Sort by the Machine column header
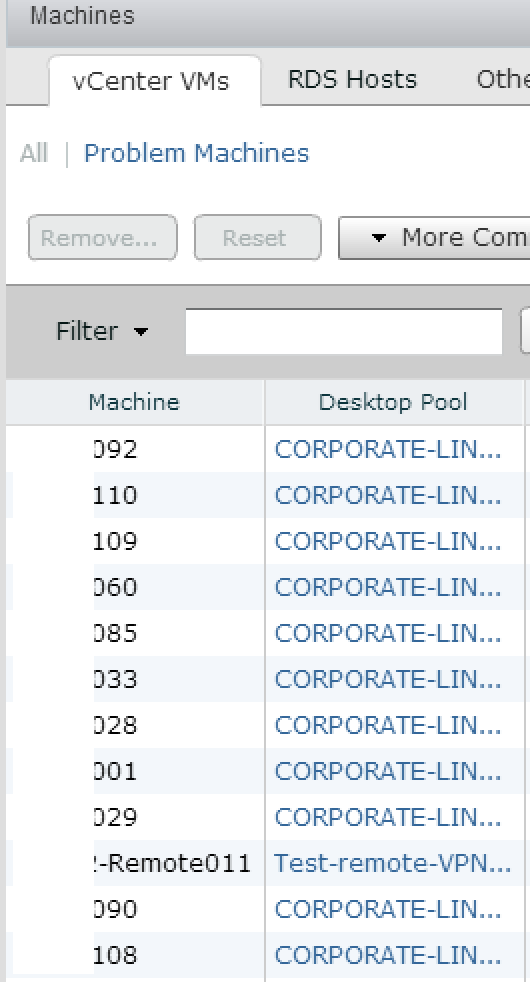The image size is (530, 982). pos(134,402)
